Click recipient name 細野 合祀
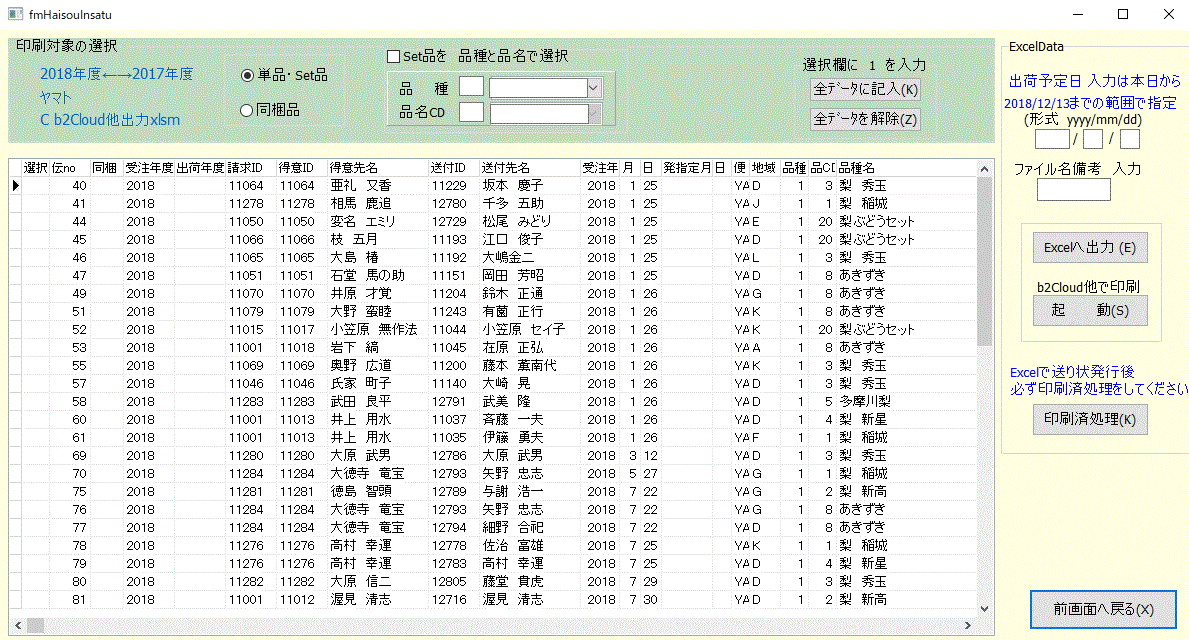Image resolution: width=1189 pixels, height=640 pixels. [x=513, y=528]
